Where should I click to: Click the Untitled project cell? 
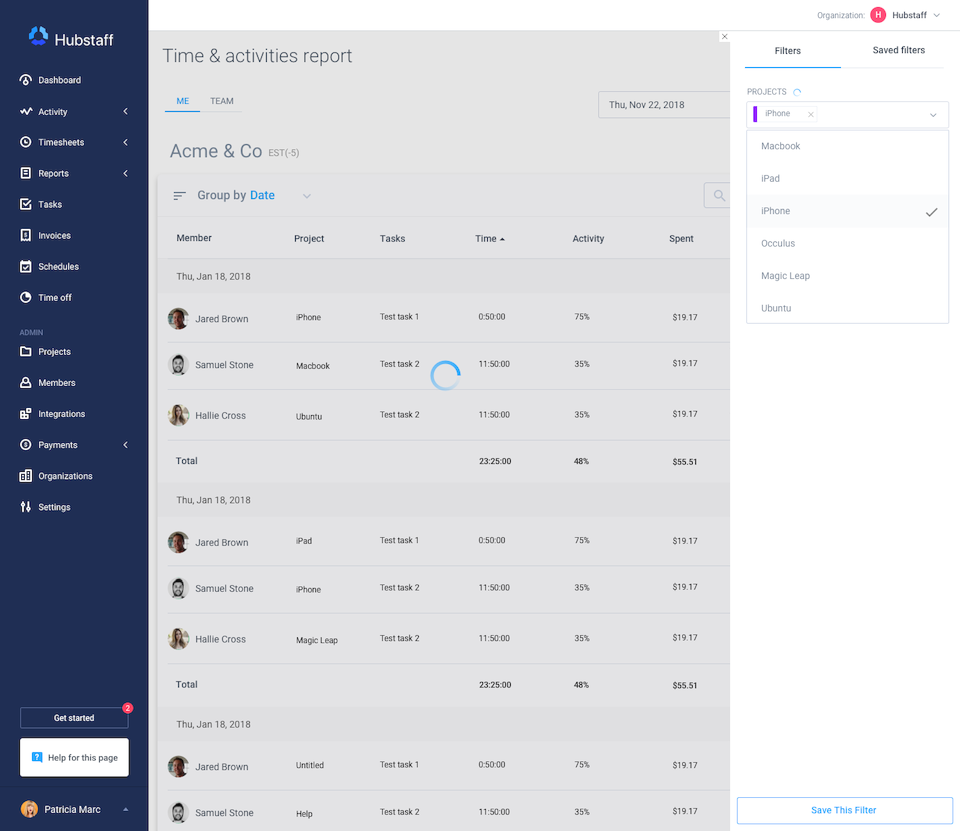coord(310,765)
